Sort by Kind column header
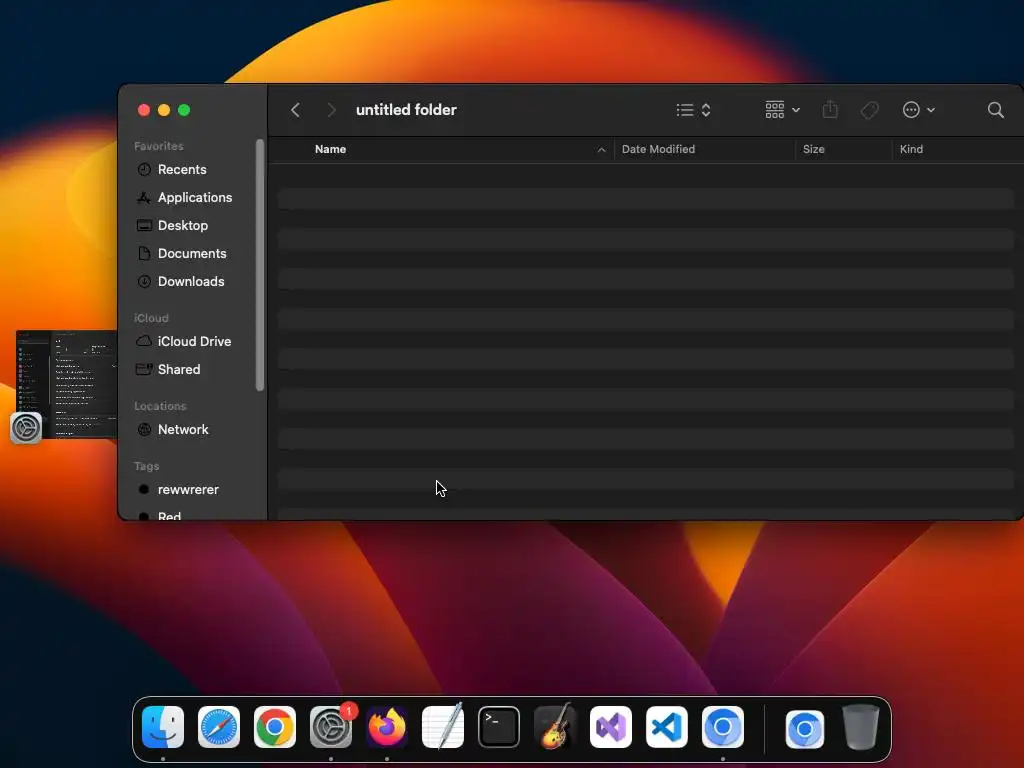Viewport: 1024px width, 768px height. coord(911,149)
